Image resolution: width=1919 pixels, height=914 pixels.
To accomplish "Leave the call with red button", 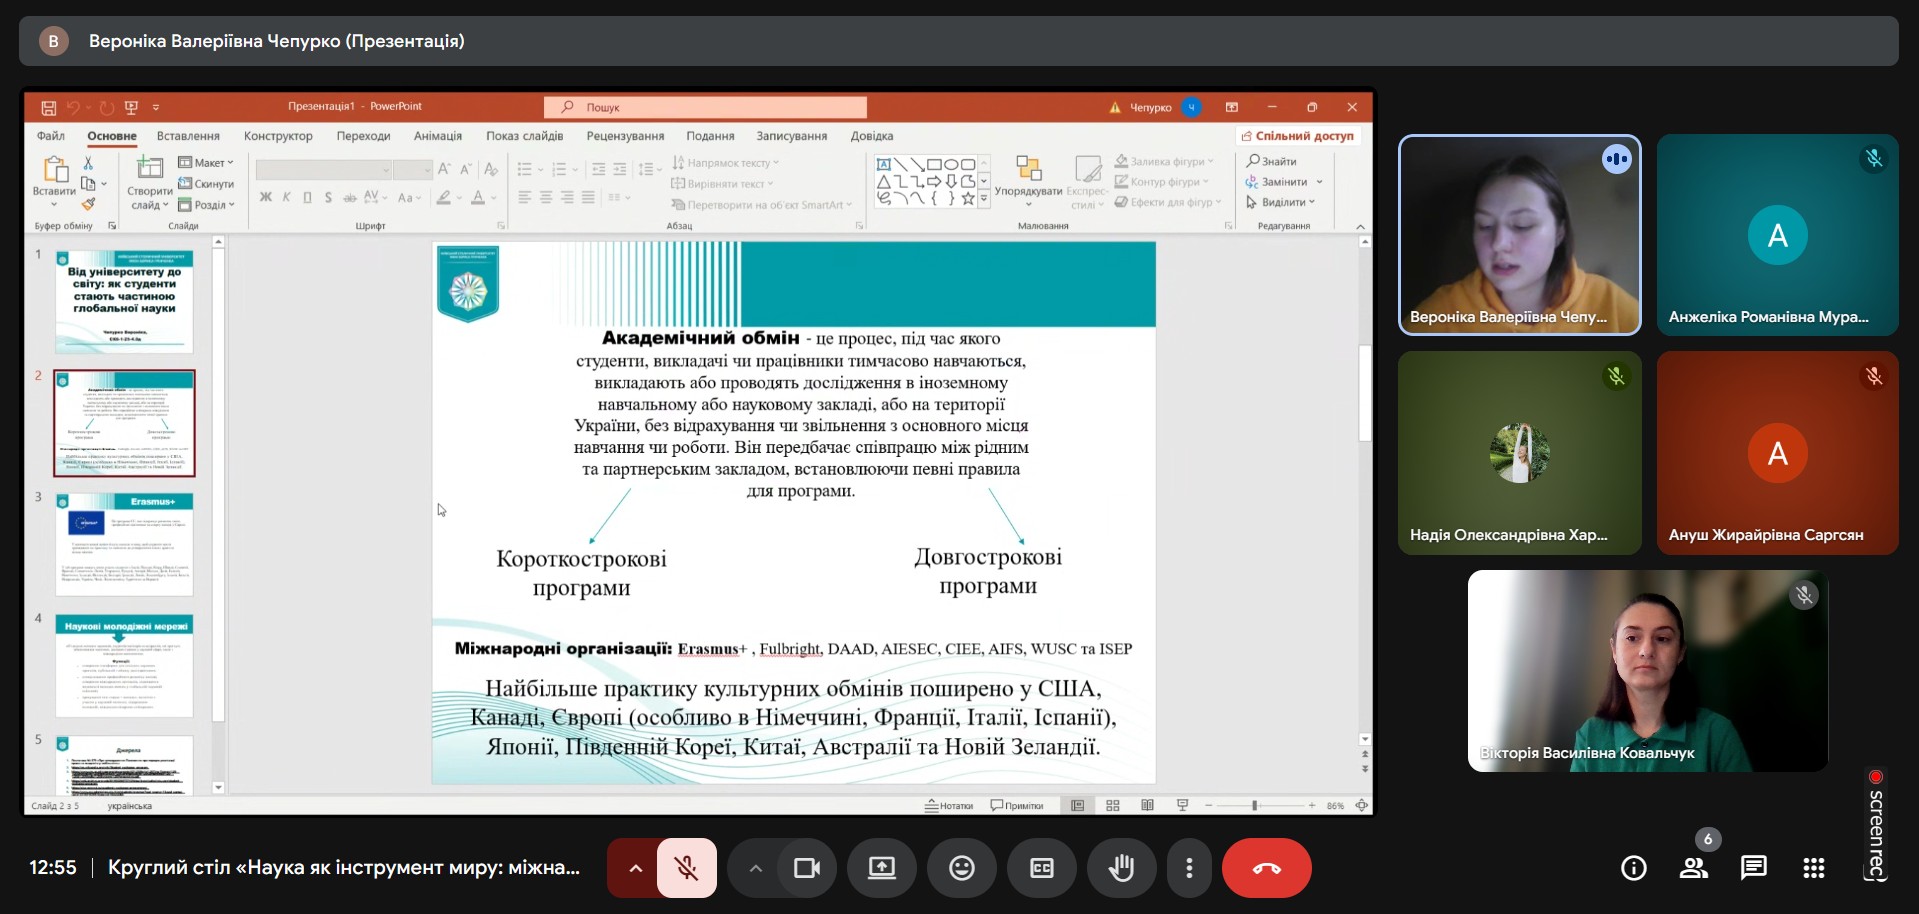I will click(x=1266, y=868).
